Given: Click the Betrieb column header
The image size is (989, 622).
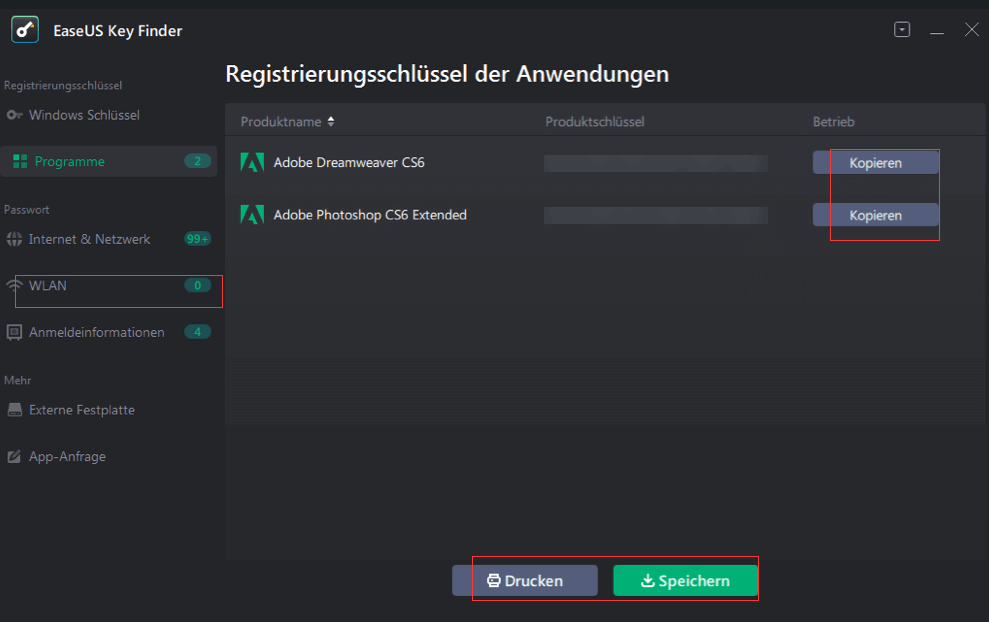Looking at the screenshot, I should [833, 122].
